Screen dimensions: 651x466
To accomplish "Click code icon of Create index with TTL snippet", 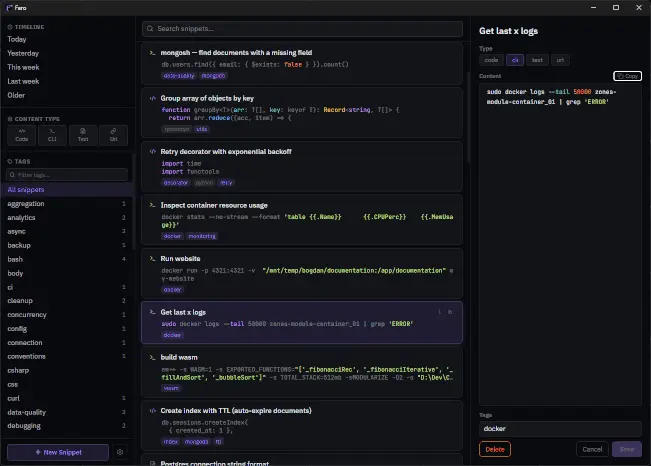I will (152, 410).
